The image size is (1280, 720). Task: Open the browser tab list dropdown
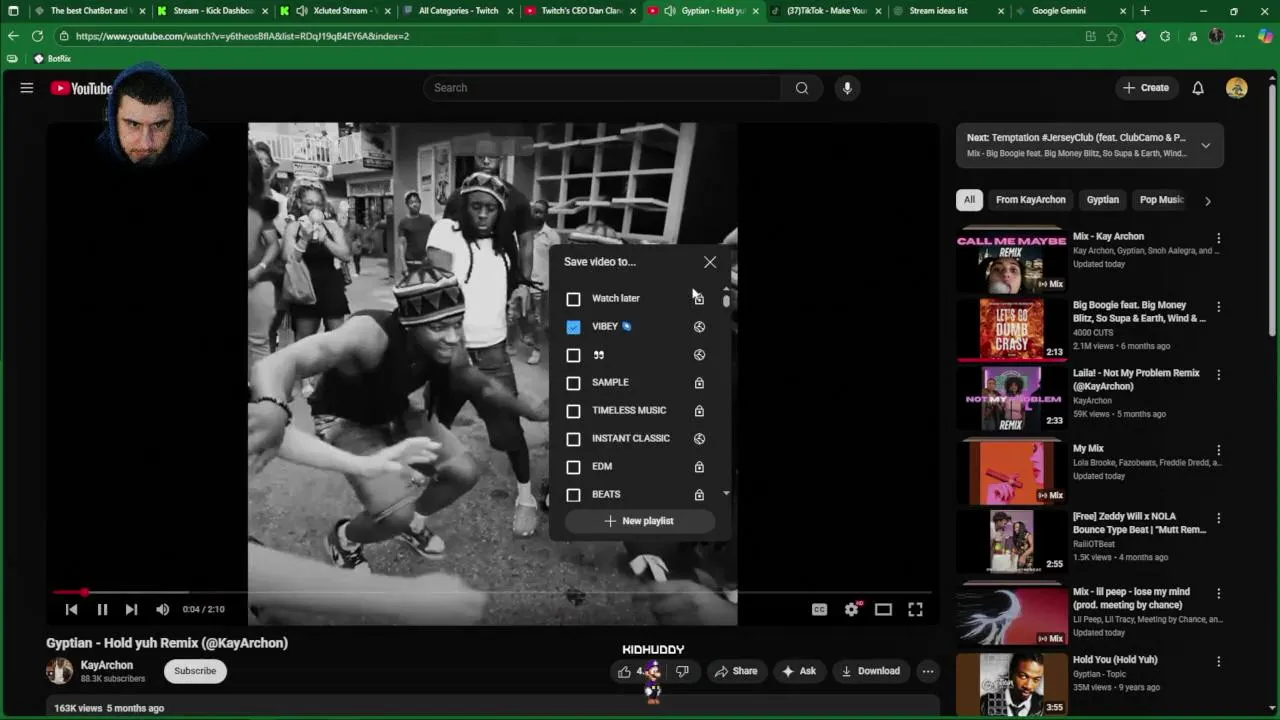[x=13, y=11]
